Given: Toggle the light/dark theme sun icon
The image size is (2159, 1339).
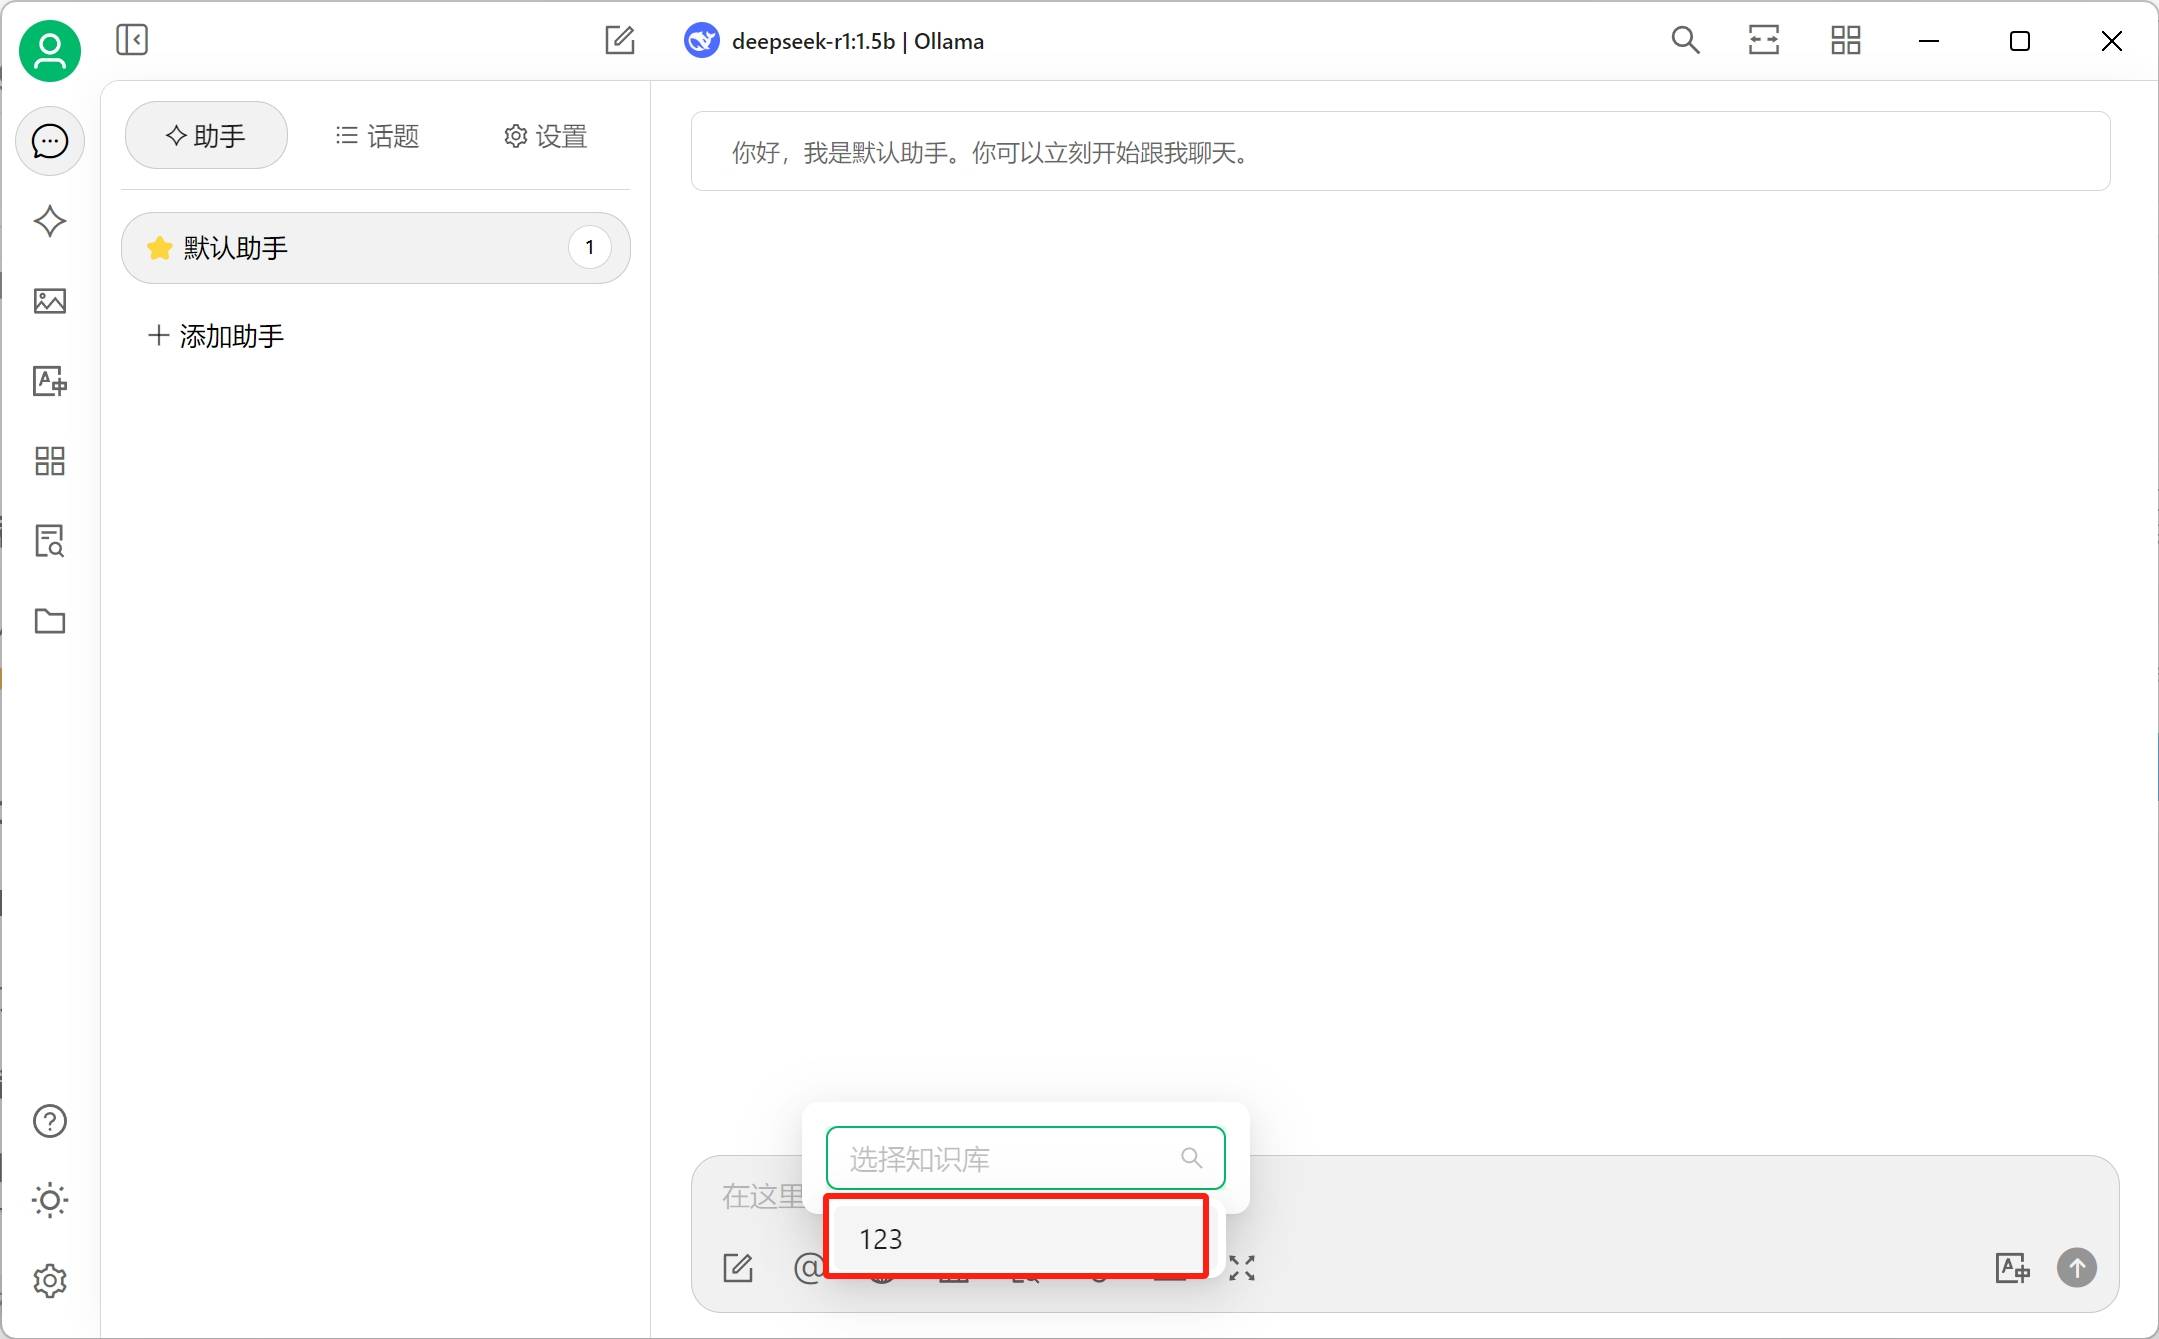Looking at the screenshot, I should point(49,1200).
